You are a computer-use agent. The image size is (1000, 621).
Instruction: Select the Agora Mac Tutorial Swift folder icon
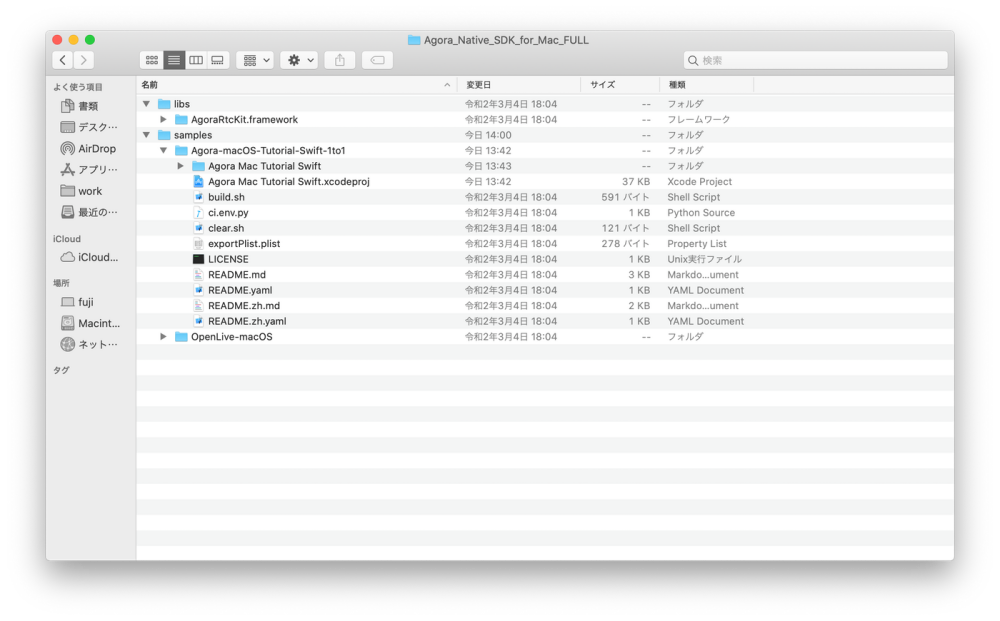[198, 166]
